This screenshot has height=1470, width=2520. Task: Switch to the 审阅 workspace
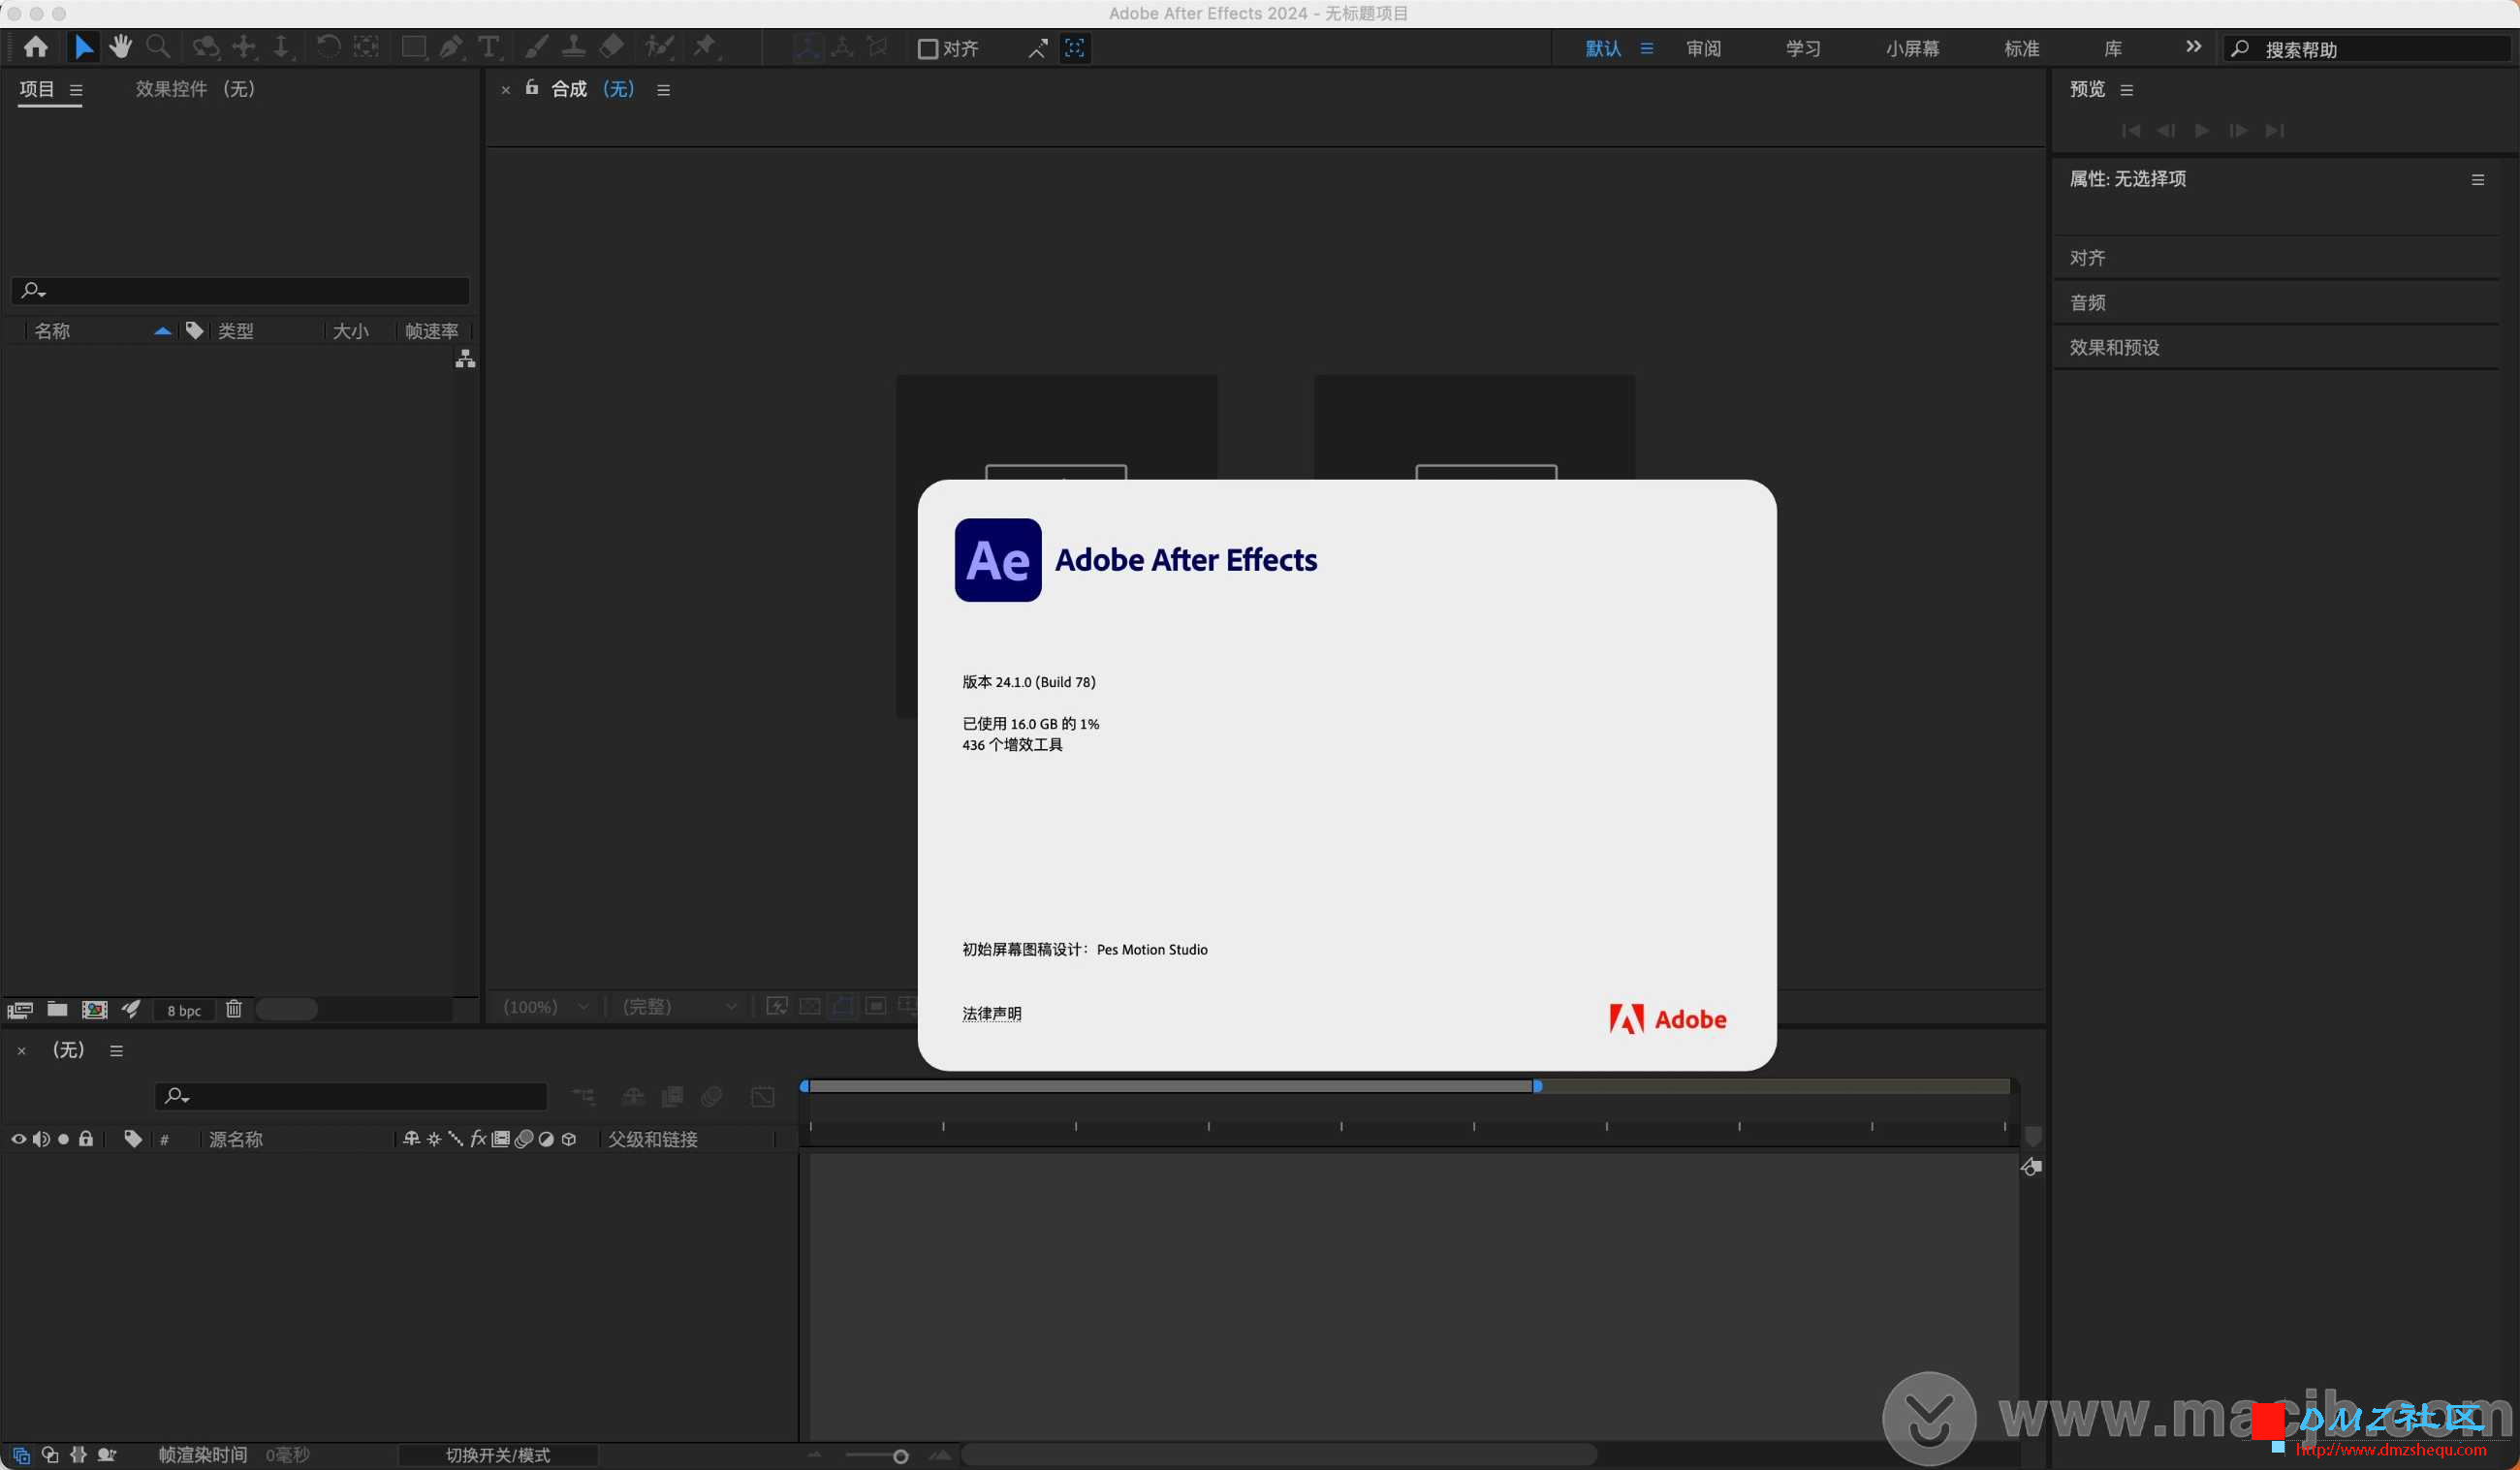(x=1703, y=48)
